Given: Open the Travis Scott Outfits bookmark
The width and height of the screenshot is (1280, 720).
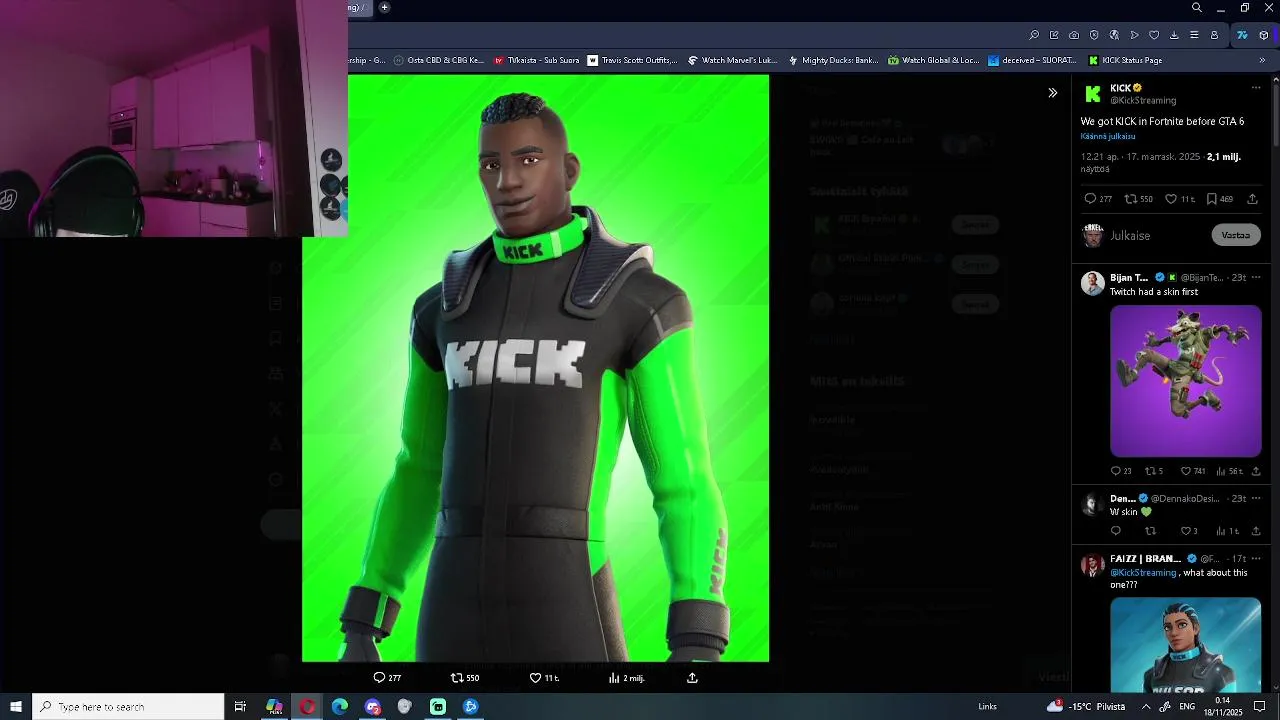Looking at the screenshot, I should [632, 60].
